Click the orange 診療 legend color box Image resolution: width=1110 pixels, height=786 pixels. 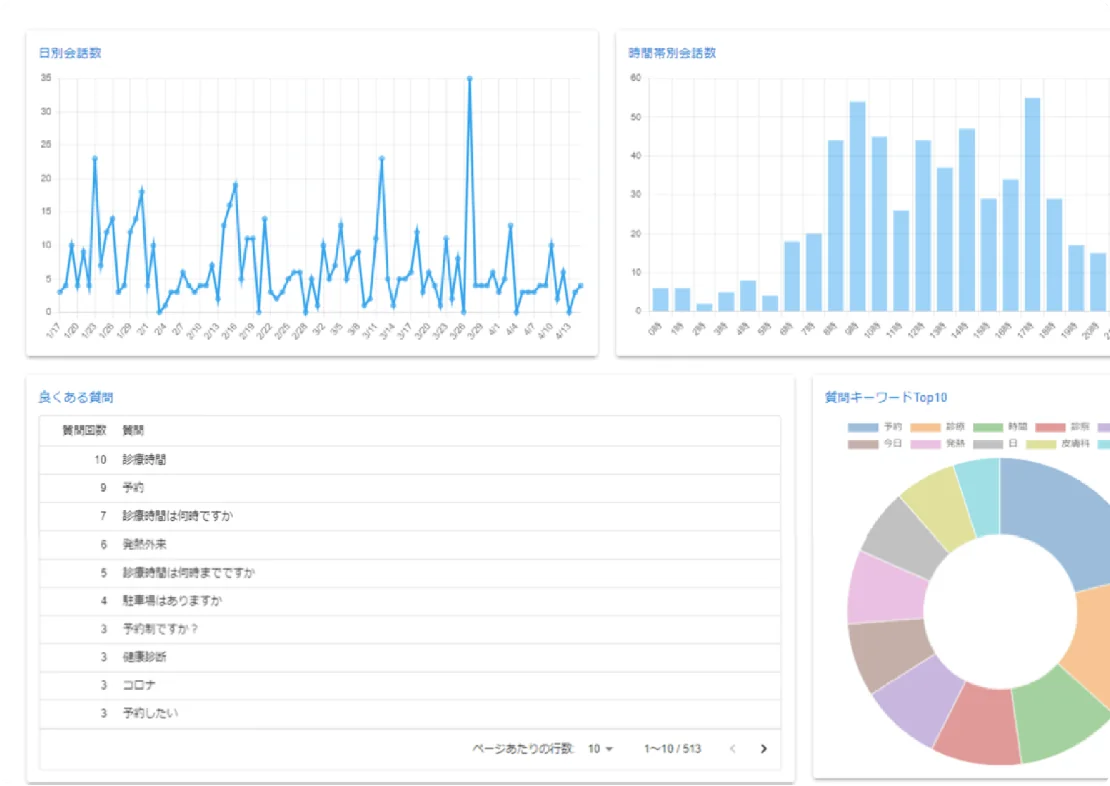pyautogui.click(x=925, y=427)
